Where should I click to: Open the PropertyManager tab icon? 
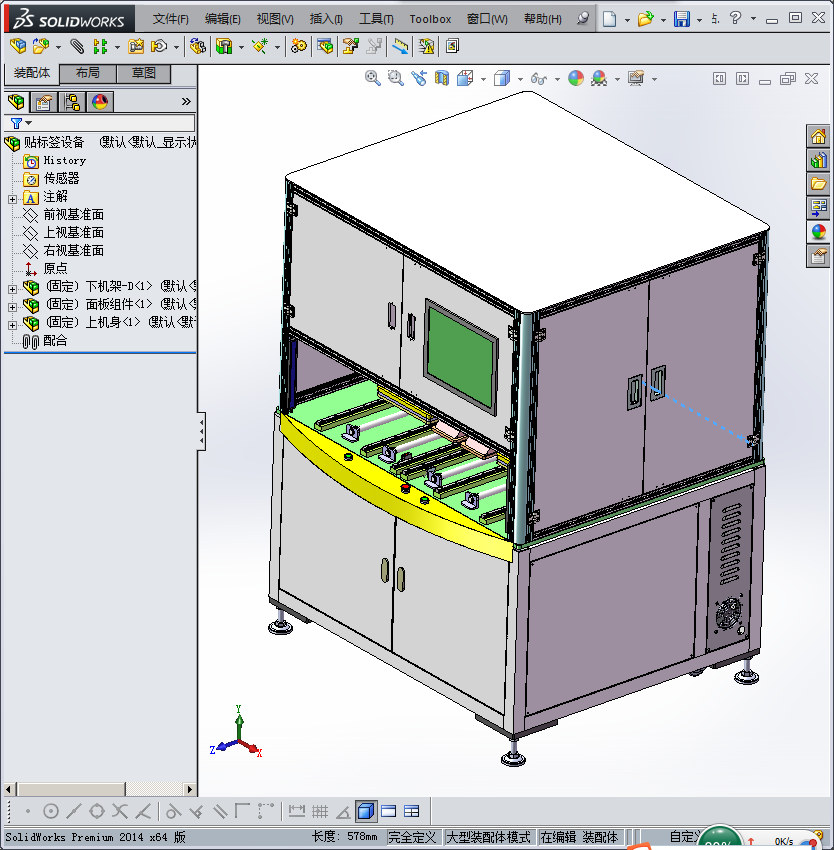click(x=43, y=101)
